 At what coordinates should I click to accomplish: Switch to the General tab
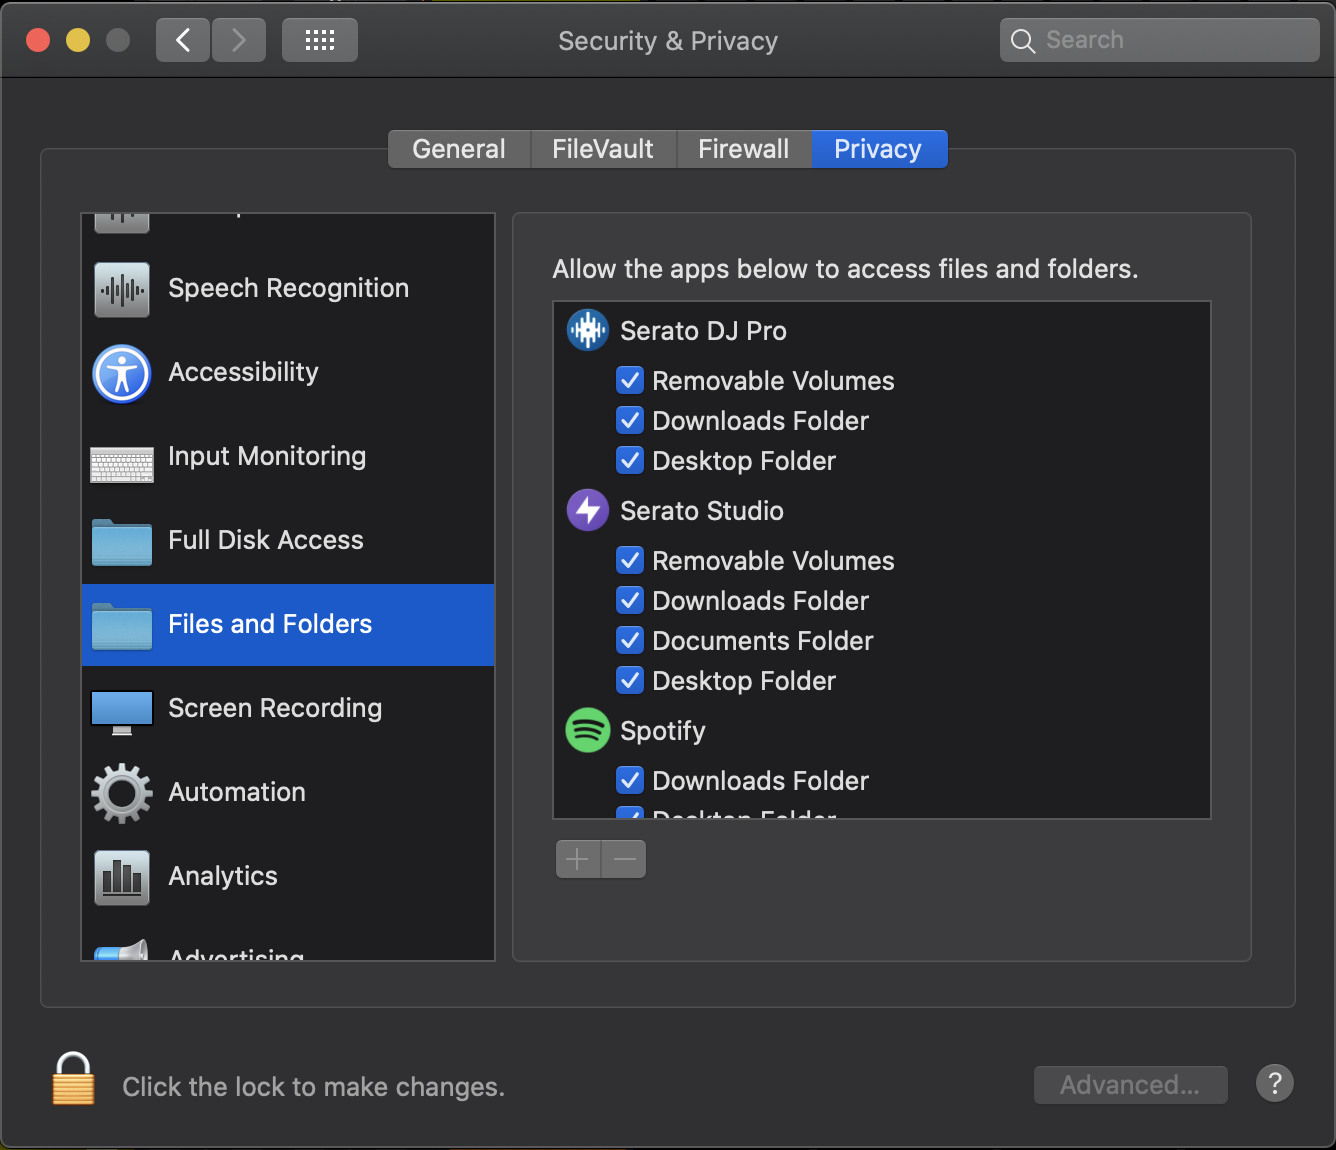459,149
